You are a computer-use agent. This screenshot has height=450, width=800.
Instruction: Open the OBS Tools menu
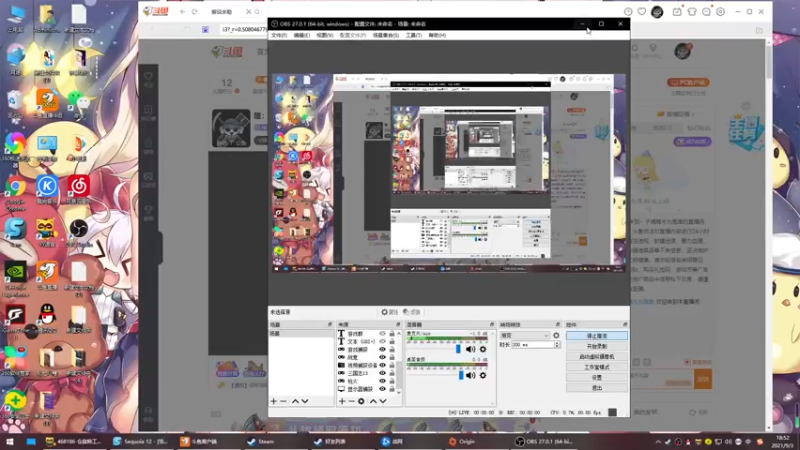pos(413,35)
